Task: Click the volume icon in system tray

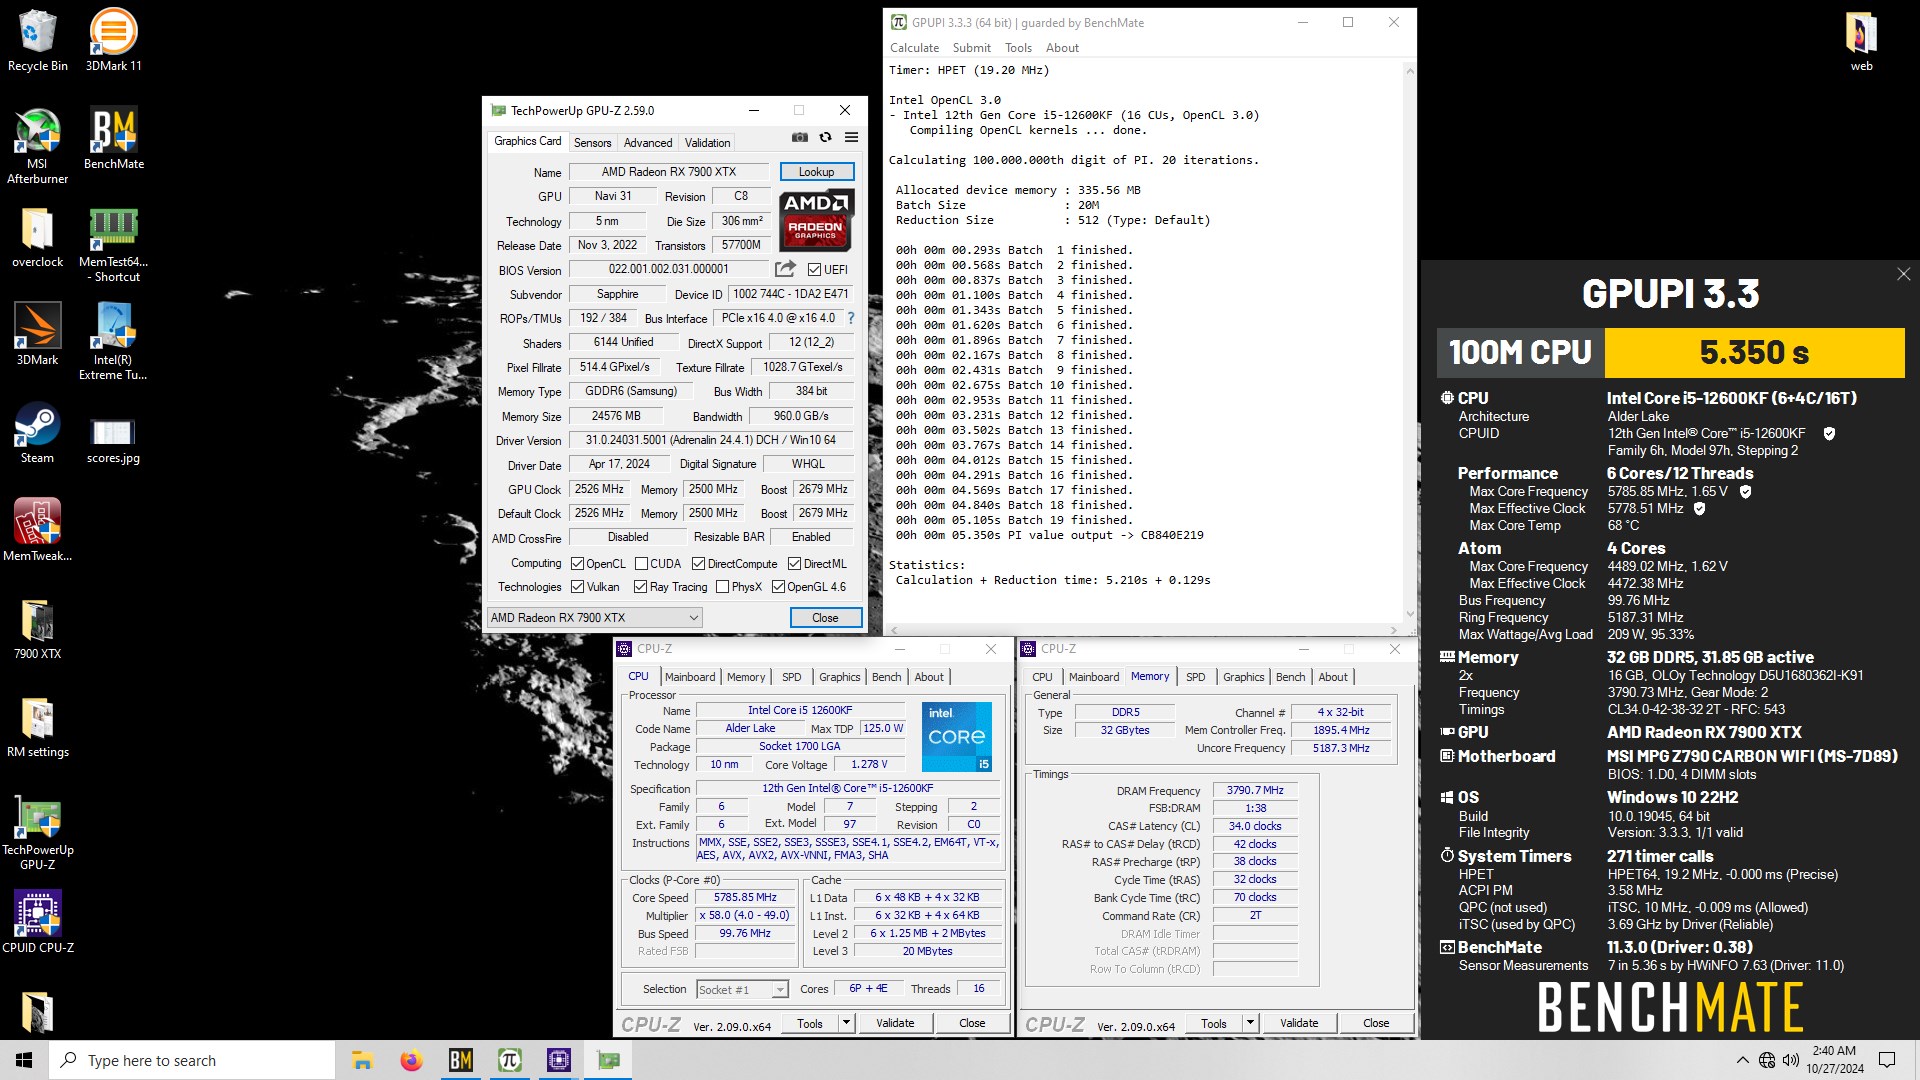Action: (1790, 1060)
